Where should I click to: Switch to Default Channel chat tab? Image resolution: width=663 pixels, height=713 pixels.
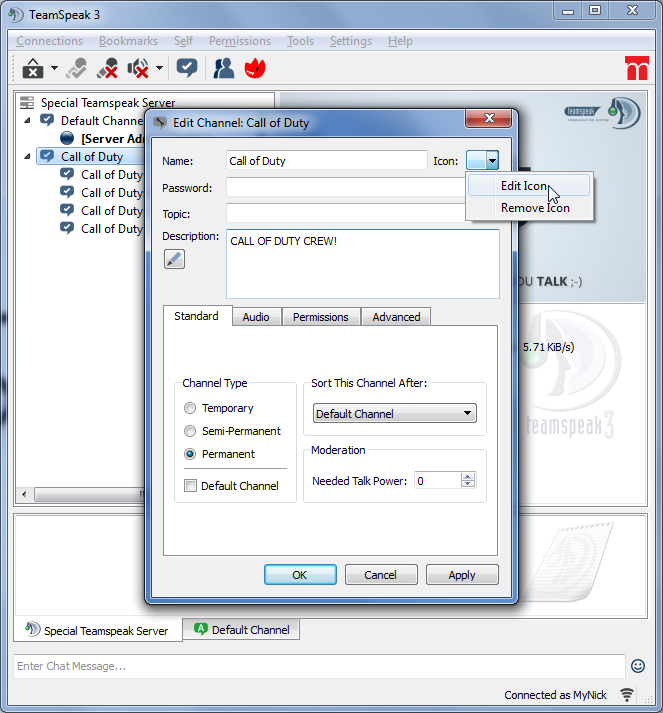pos(241,630)
